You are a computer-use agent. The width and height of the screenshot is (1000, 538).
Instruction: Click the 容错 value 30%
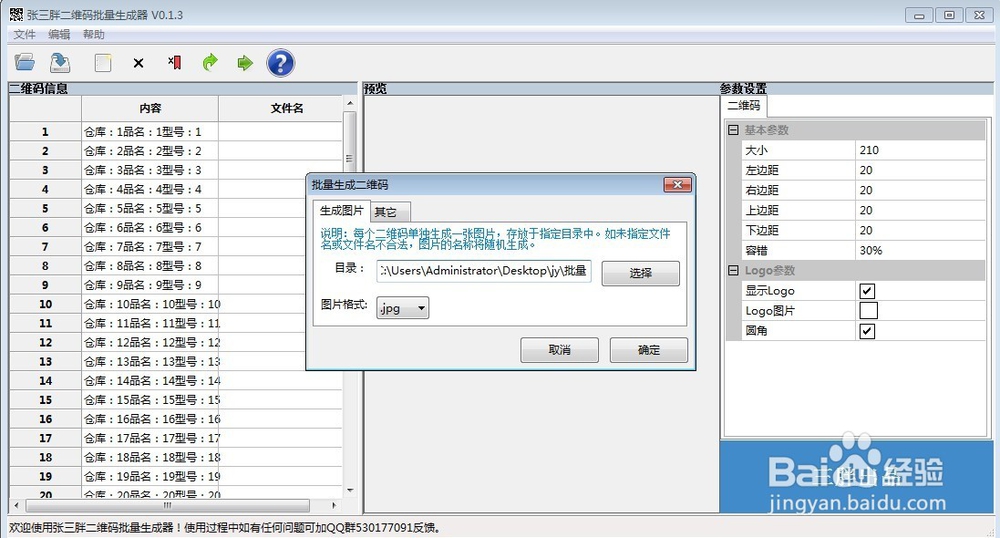920,251
